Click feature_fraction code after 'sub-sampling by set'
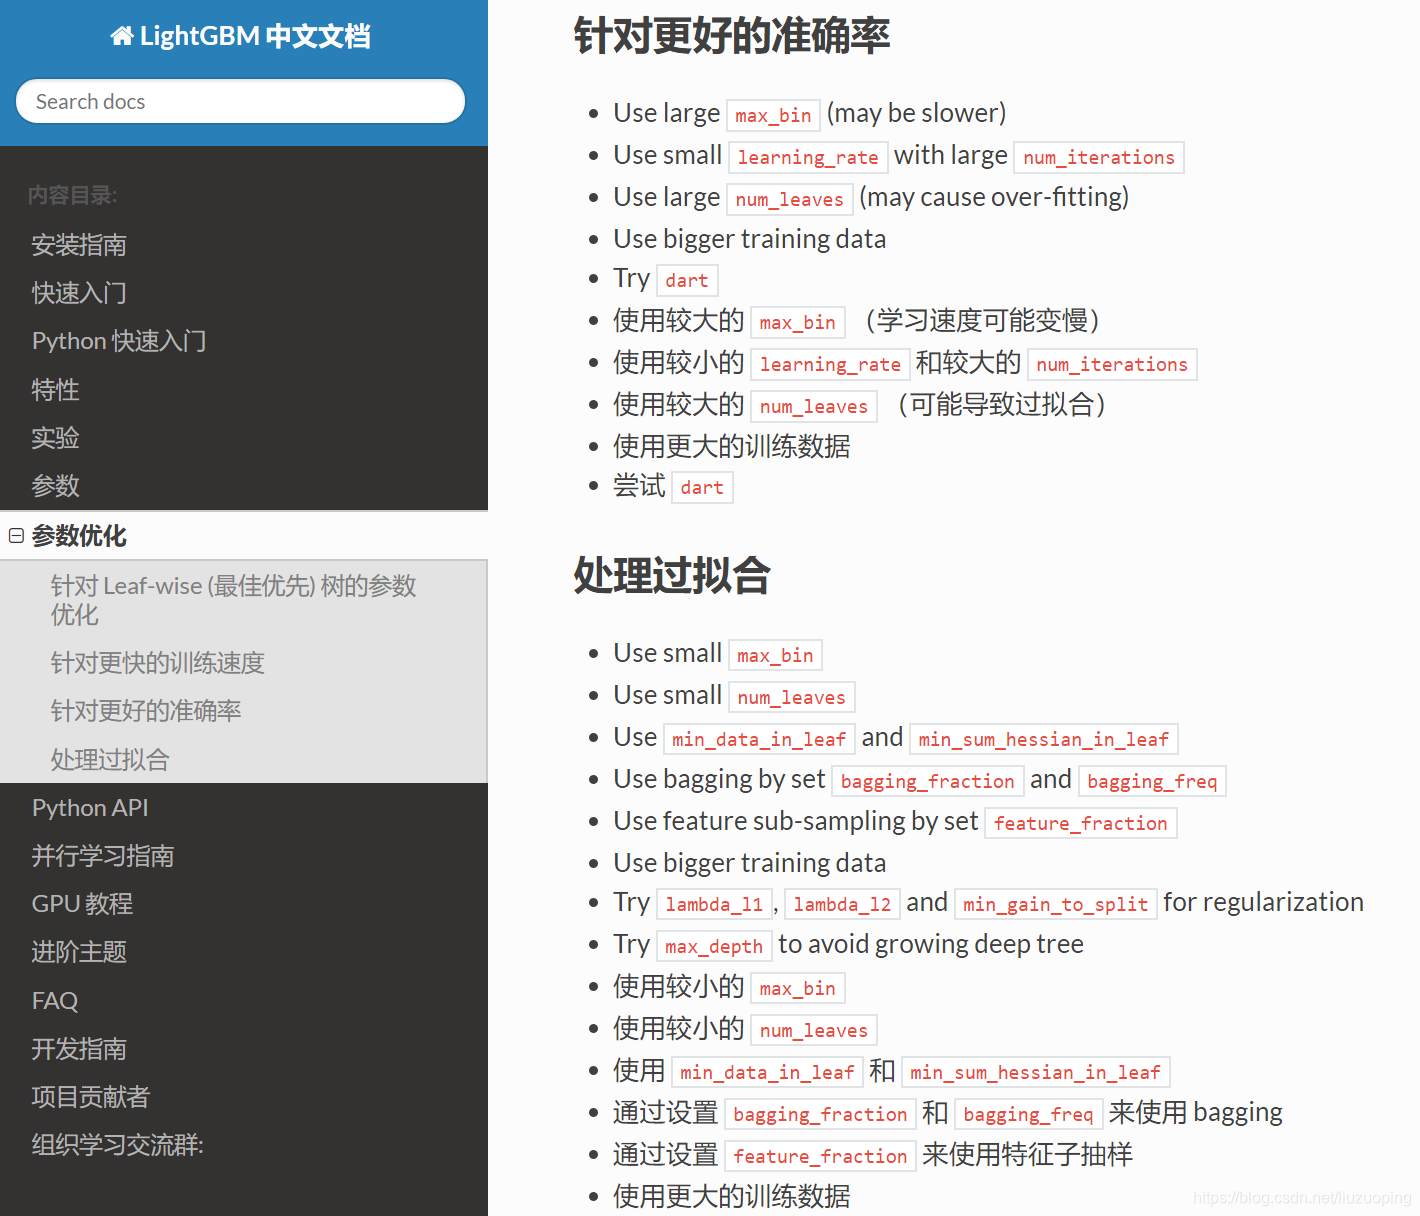 [x=1081, y=823]
